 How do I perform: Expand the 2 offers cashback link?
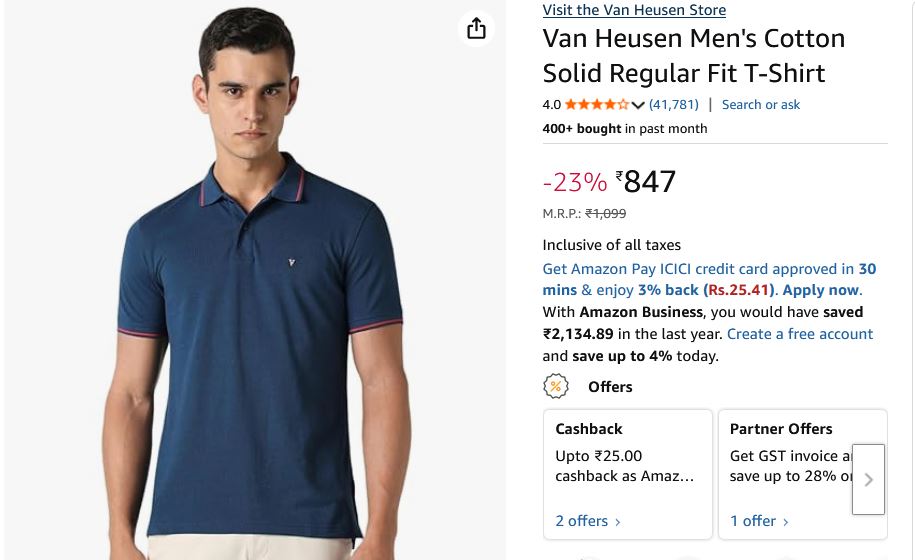(x=588, y=521)
